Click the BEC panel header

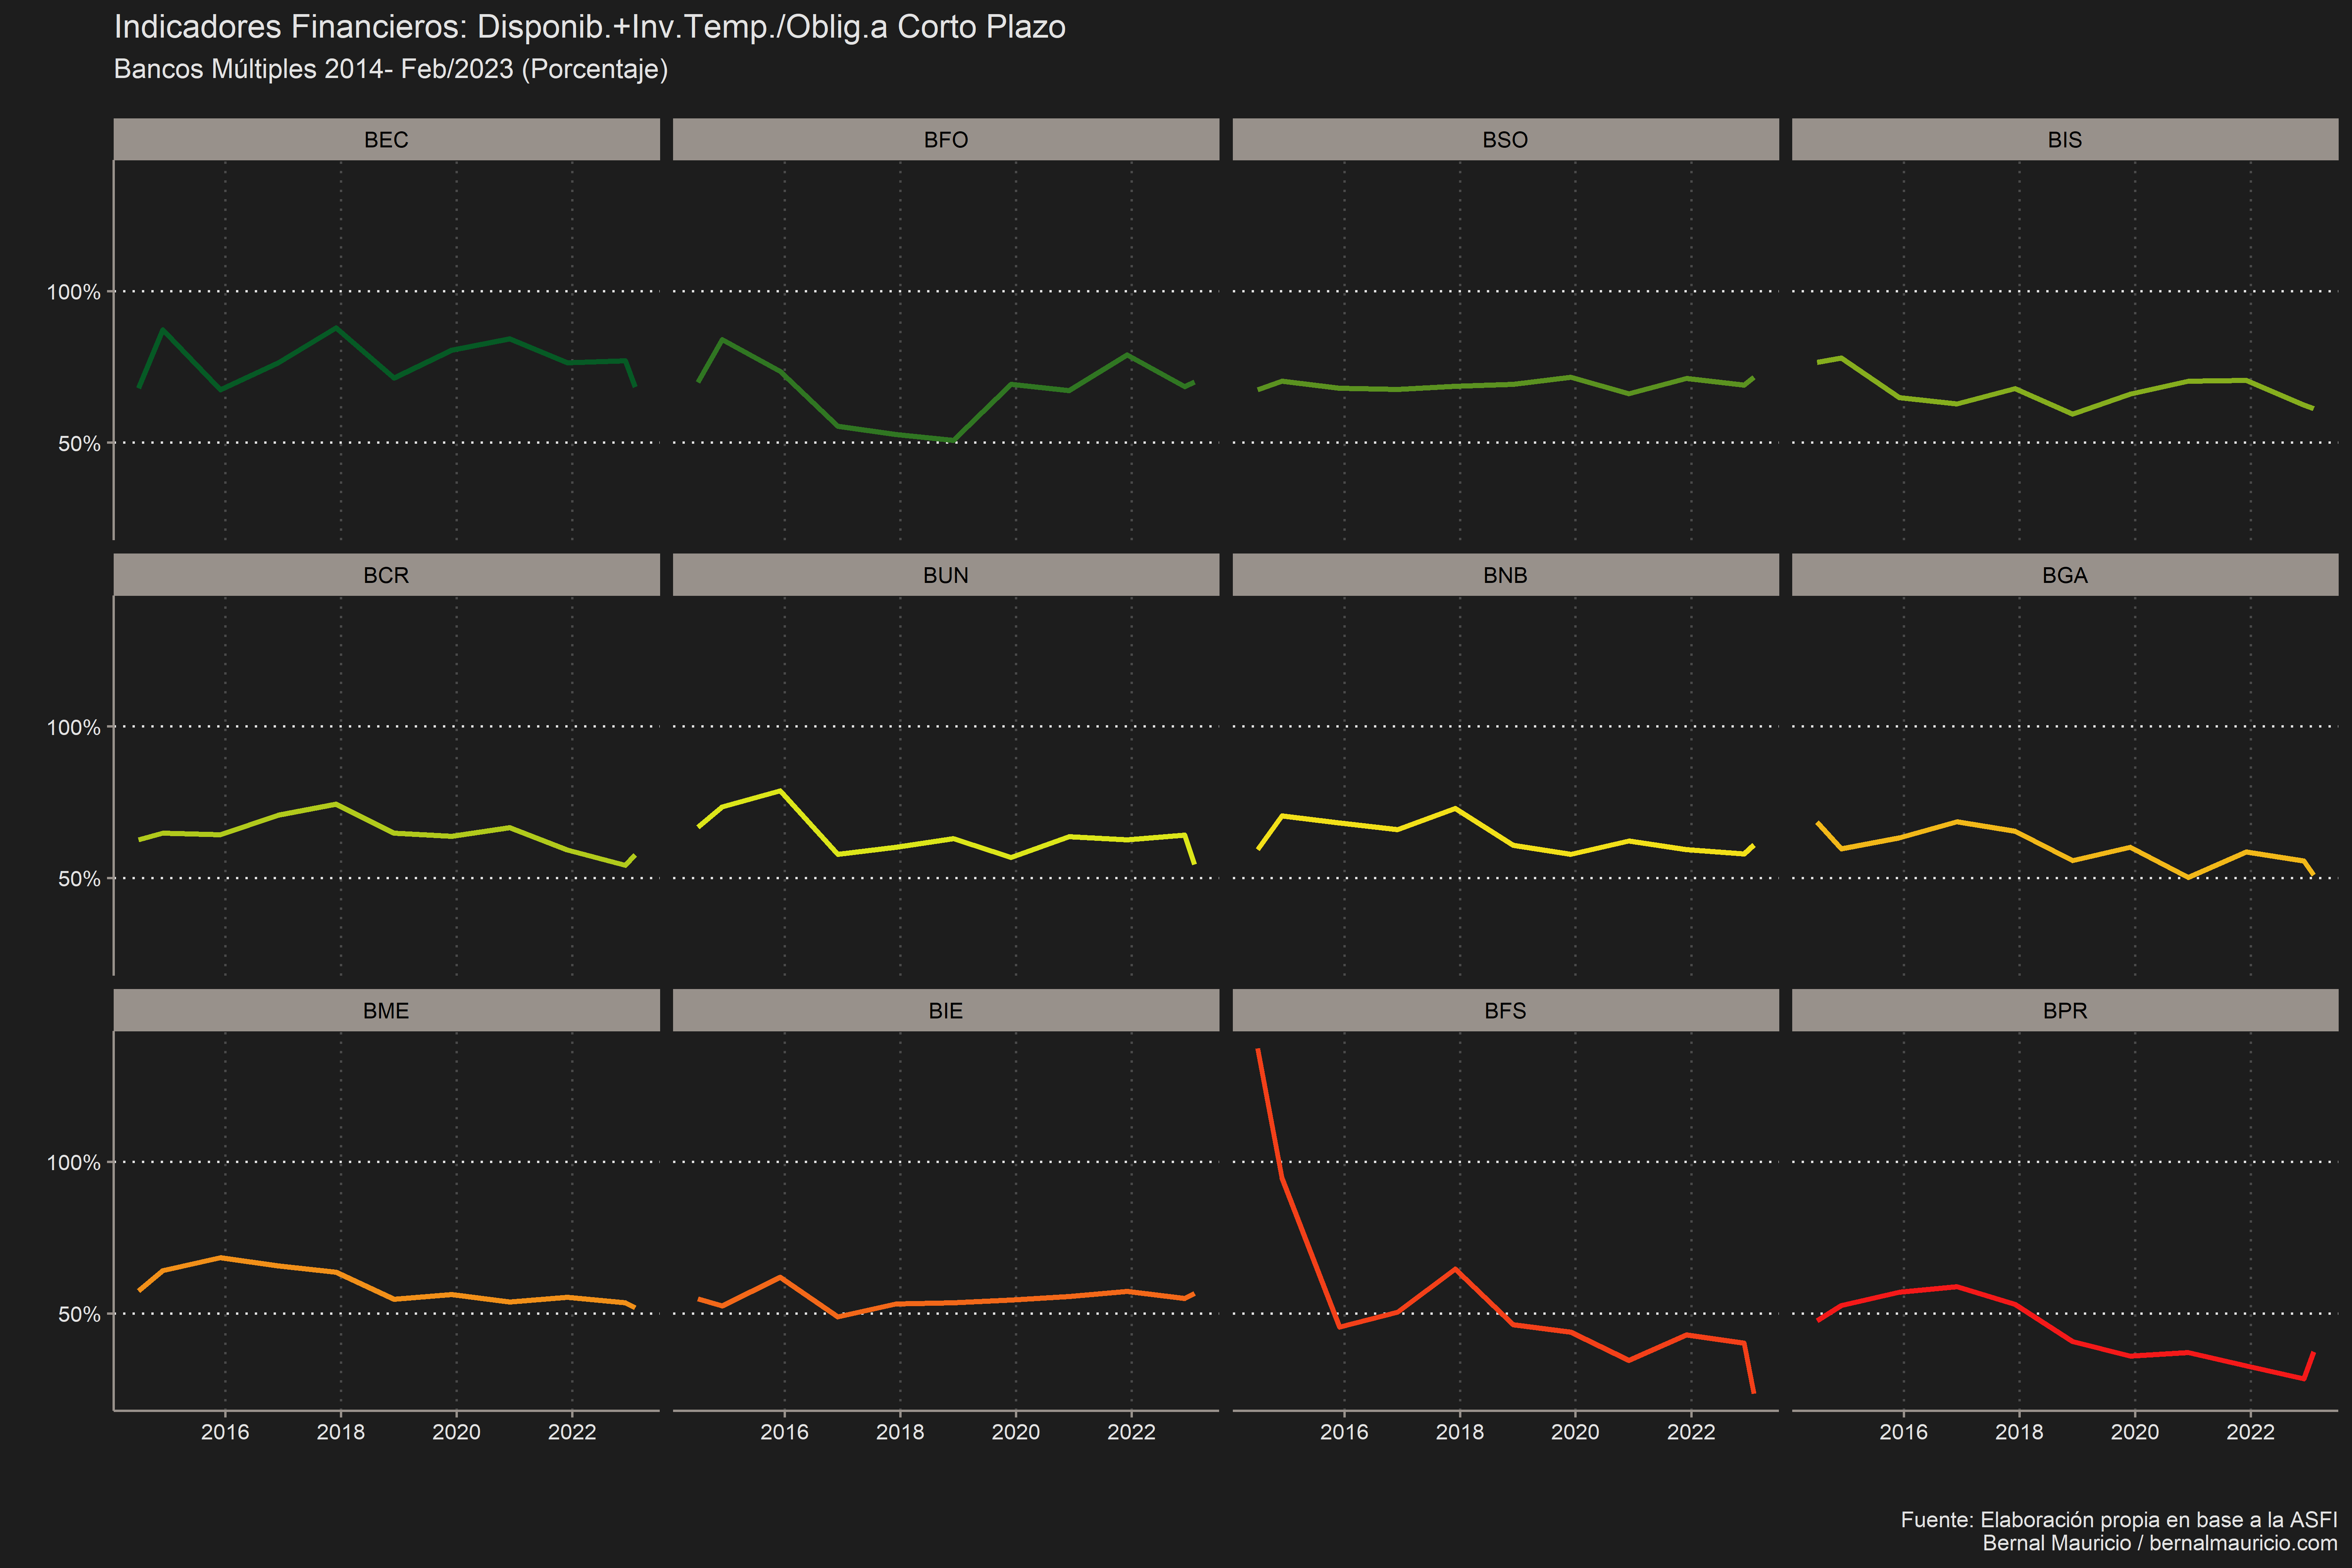(386, 139)
